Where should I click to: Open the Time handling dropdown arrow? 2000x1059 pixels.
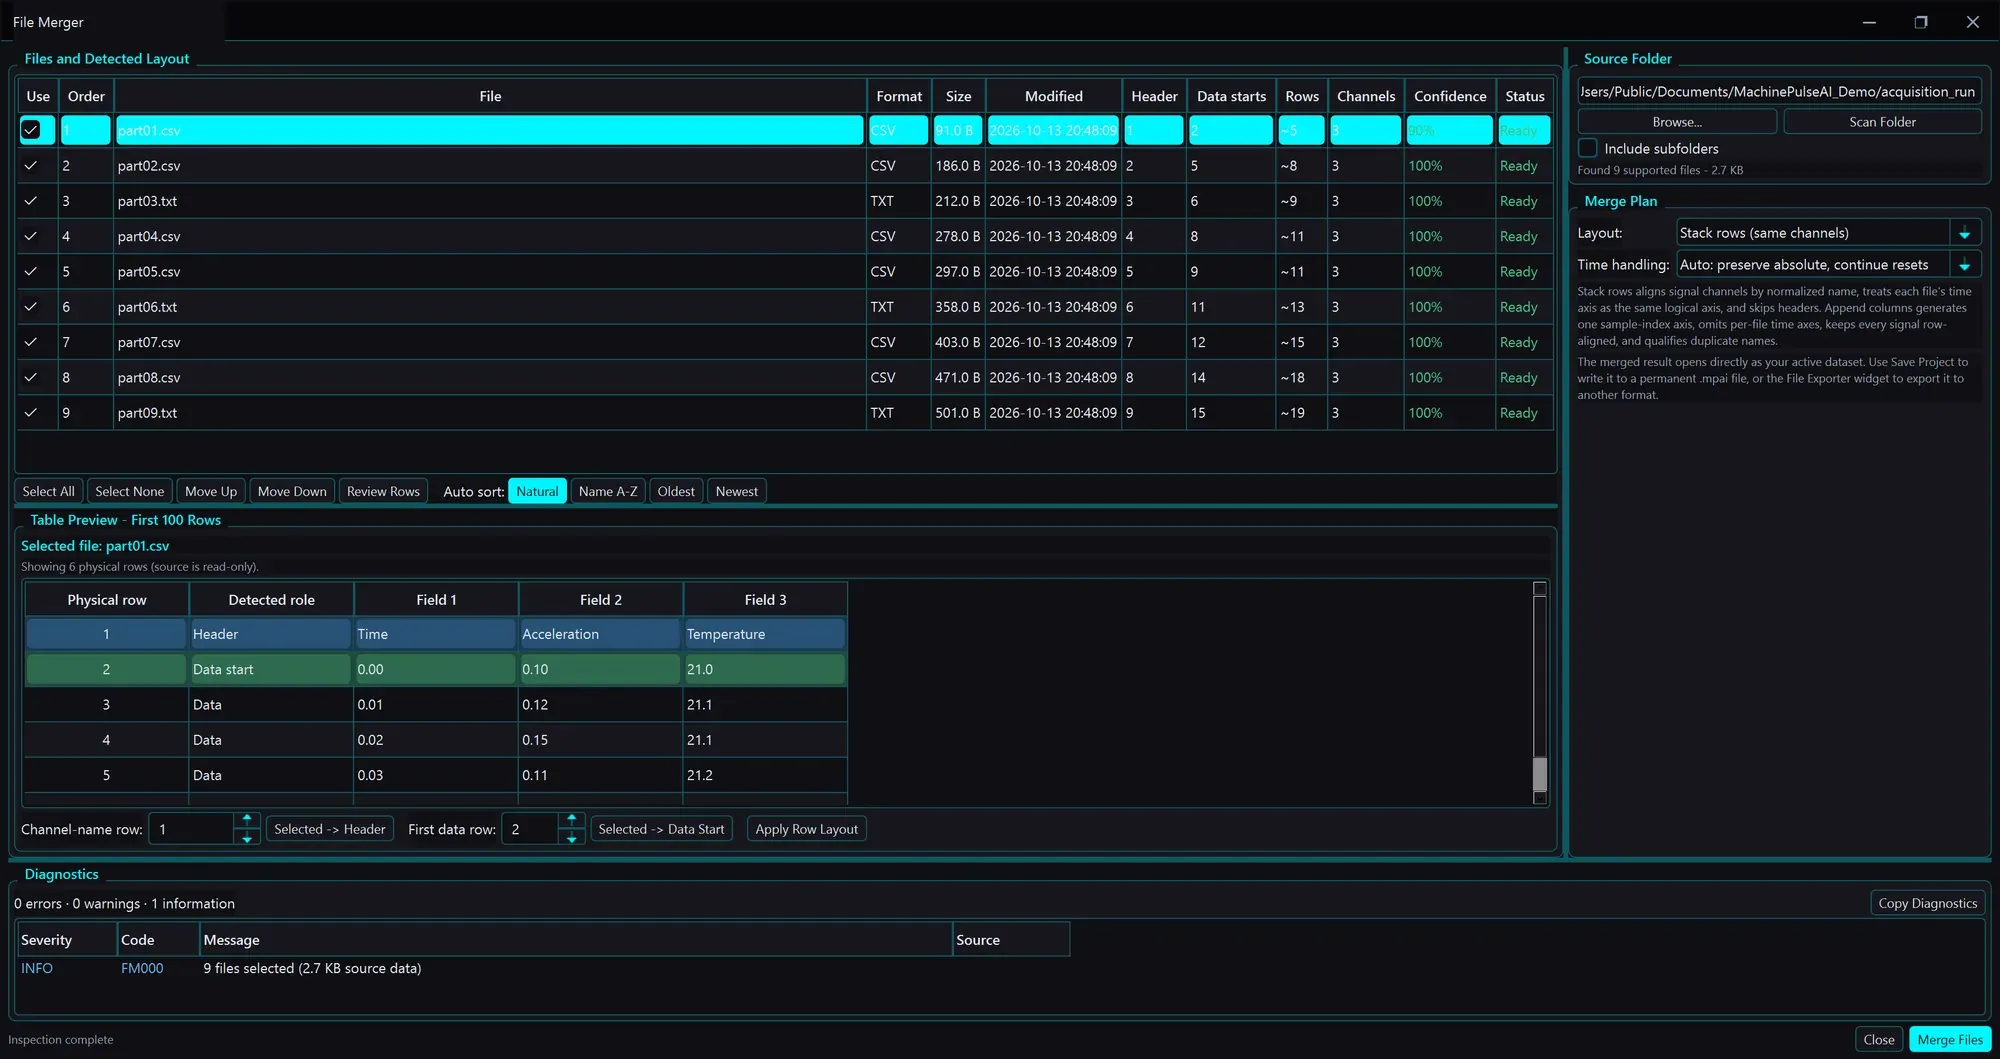coord(1964,265)
